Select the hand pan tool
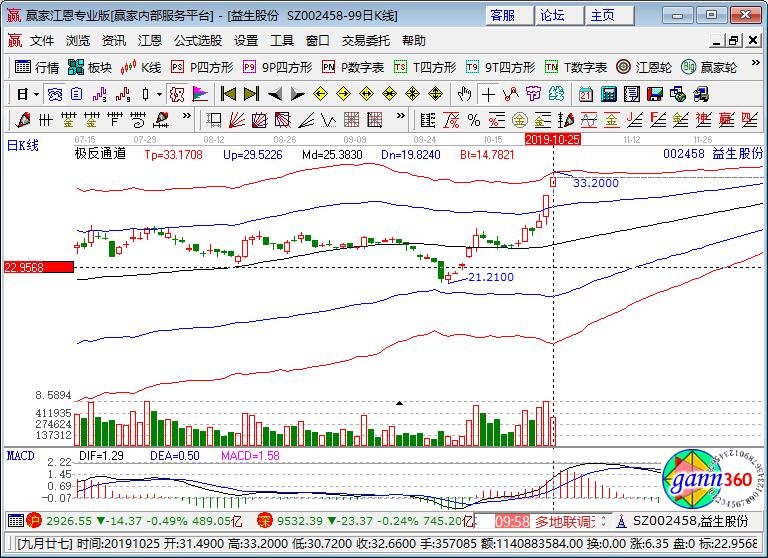Image resolution: width=768 pixels, height=558 pixels. 464,94
